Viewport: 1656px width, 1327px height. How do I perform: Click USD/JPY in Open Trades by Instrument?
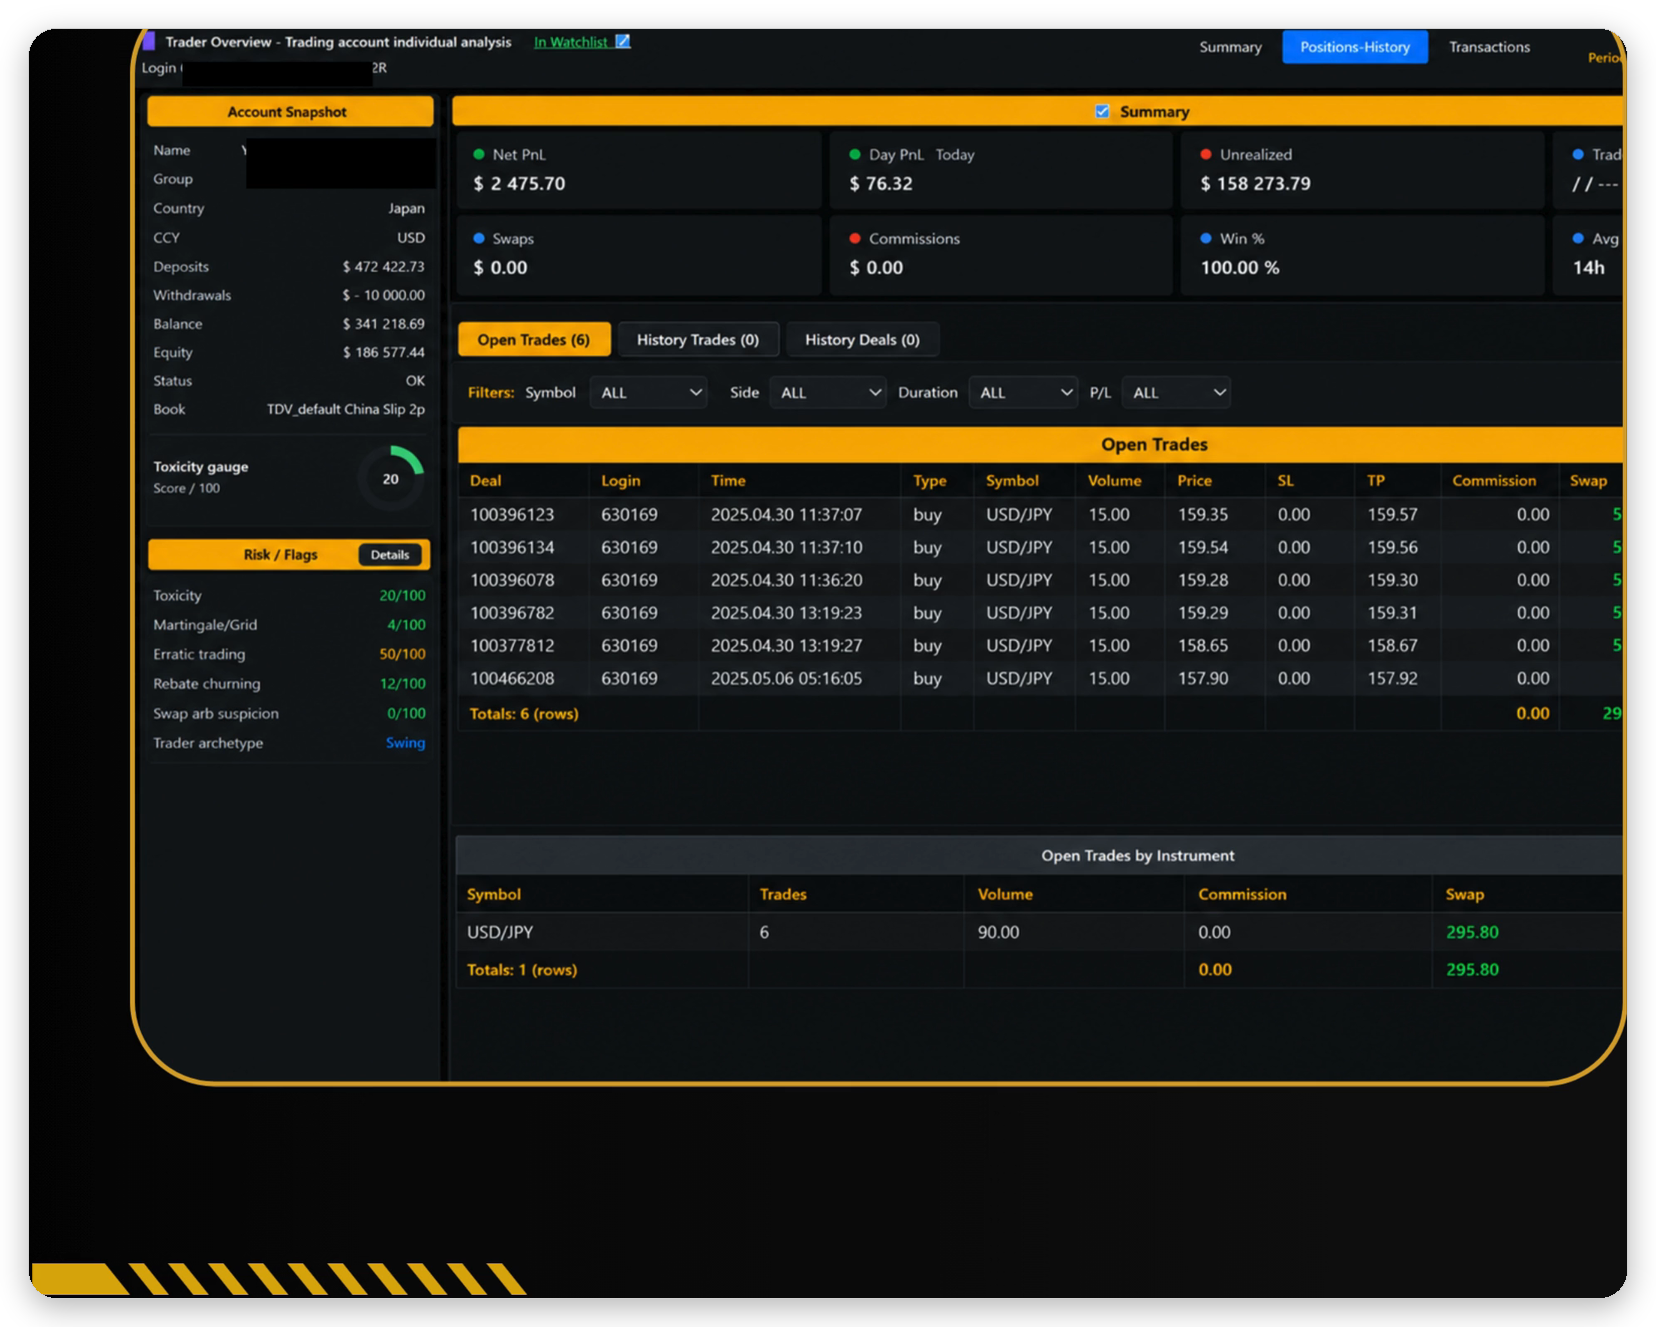pos(500,932)
